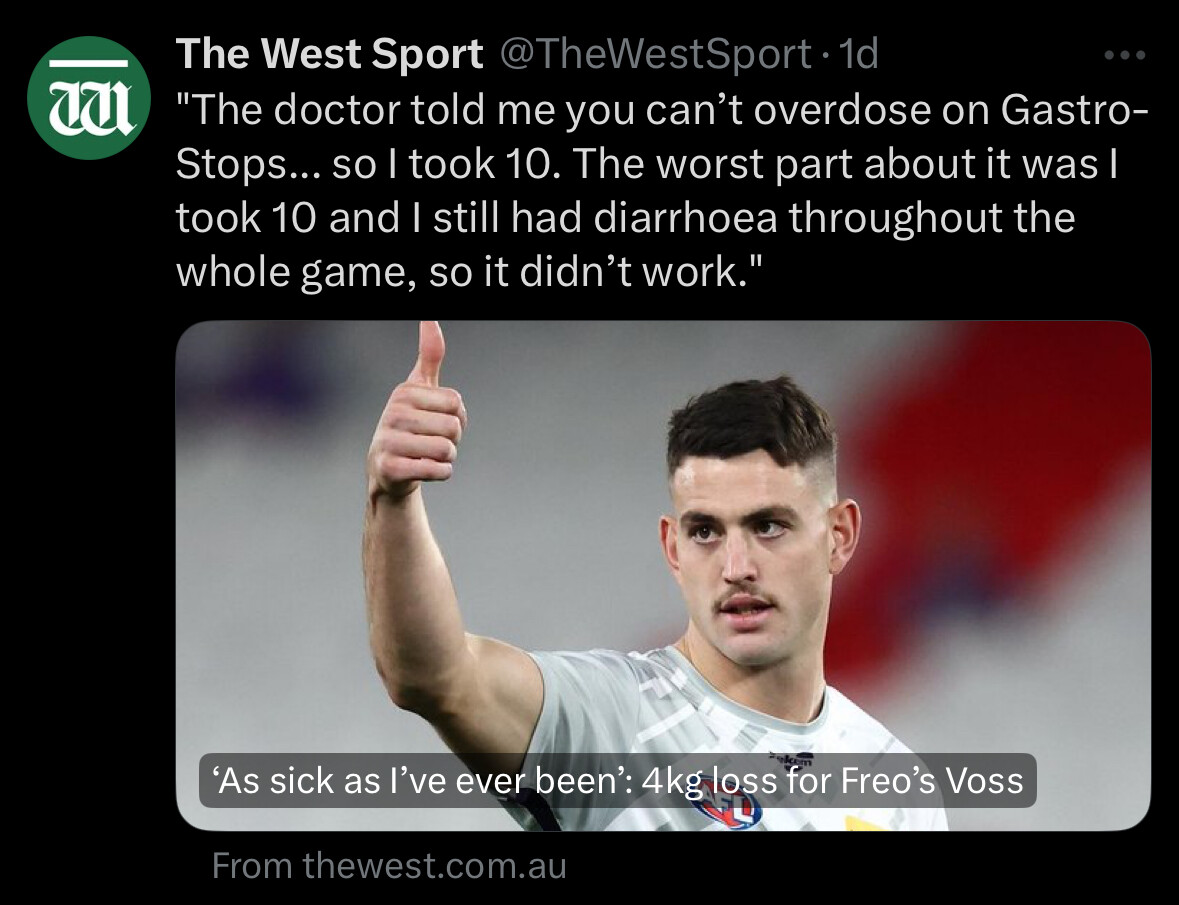Click the @TheWestSport handle

pyautogui.click(x=655, y=54)
